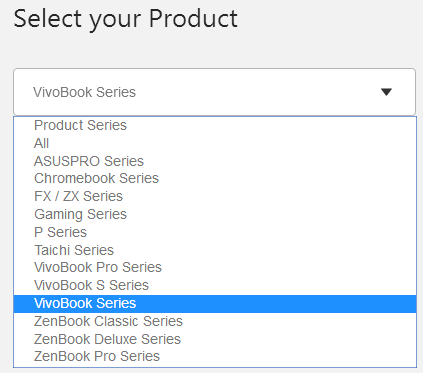
Task: Select the Product Series placeholder option
Action: coord(215,125)
